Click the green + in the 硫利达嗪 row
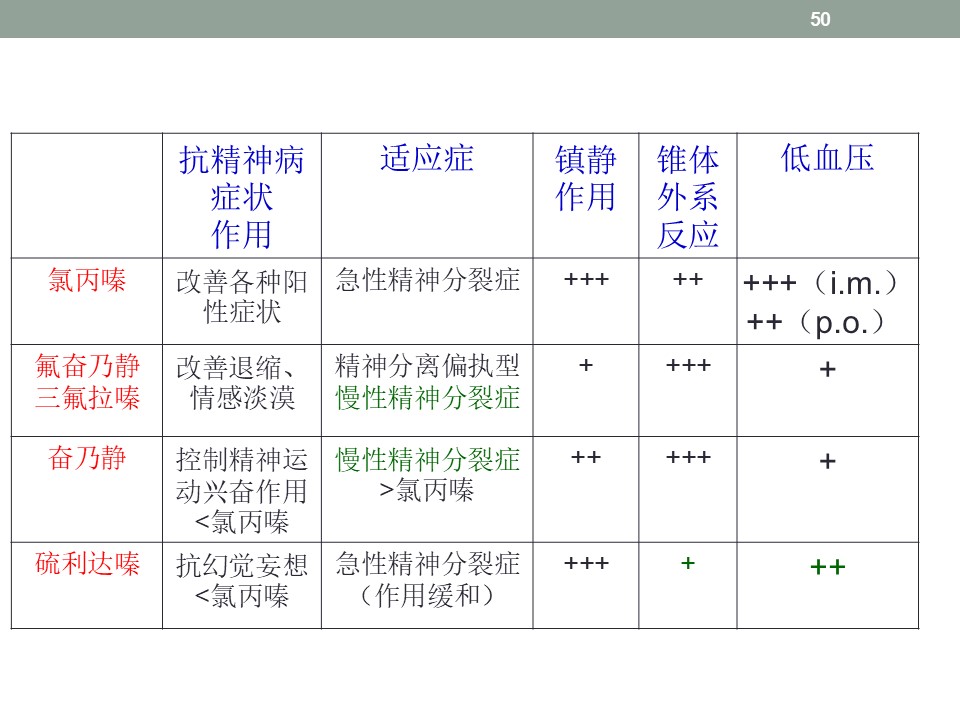960x720 pixels. 688,563
